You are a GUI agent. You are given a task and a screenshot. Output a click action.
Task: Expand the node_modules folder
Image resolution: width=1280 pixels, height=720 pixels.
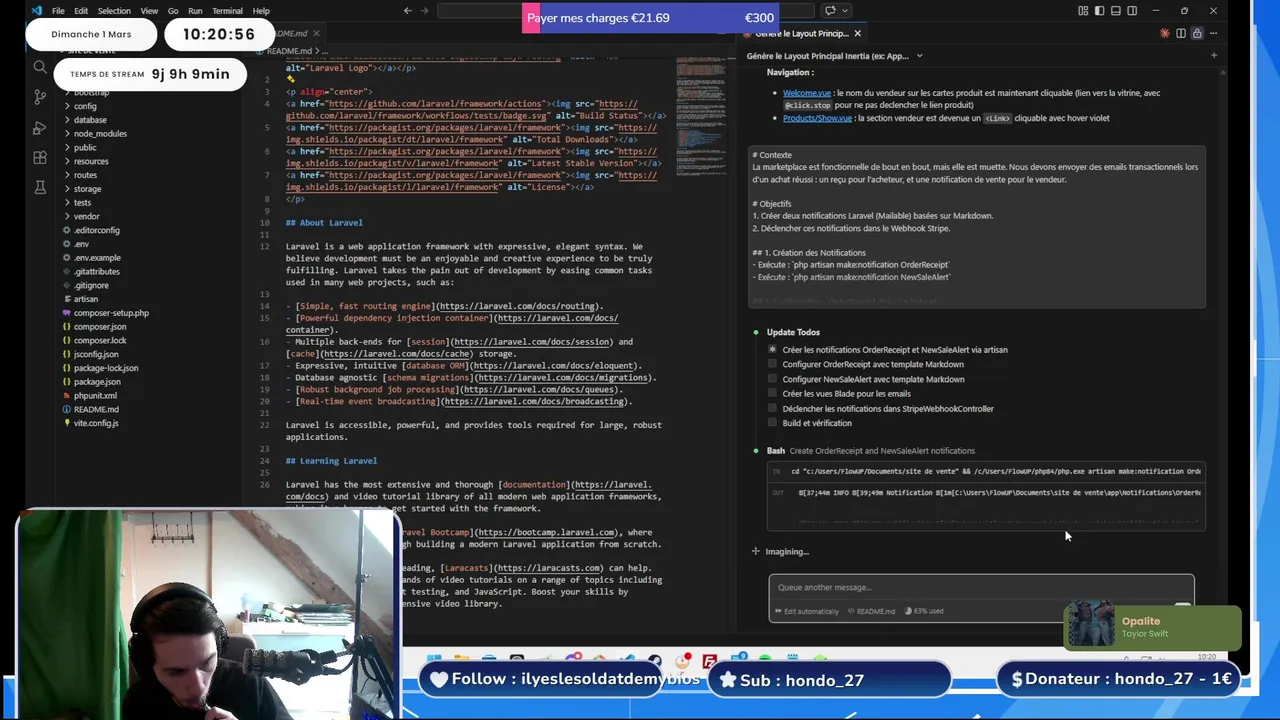[99, 134]
